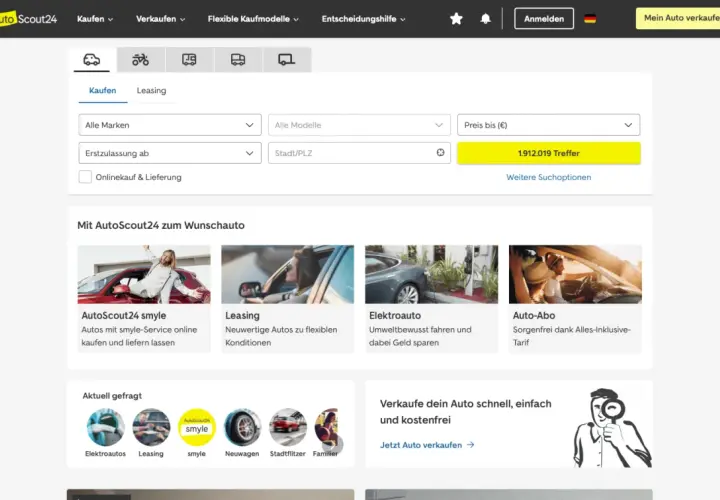Expand the Entscheidungshilfe menu
The image size is (720, 500).
363,19
